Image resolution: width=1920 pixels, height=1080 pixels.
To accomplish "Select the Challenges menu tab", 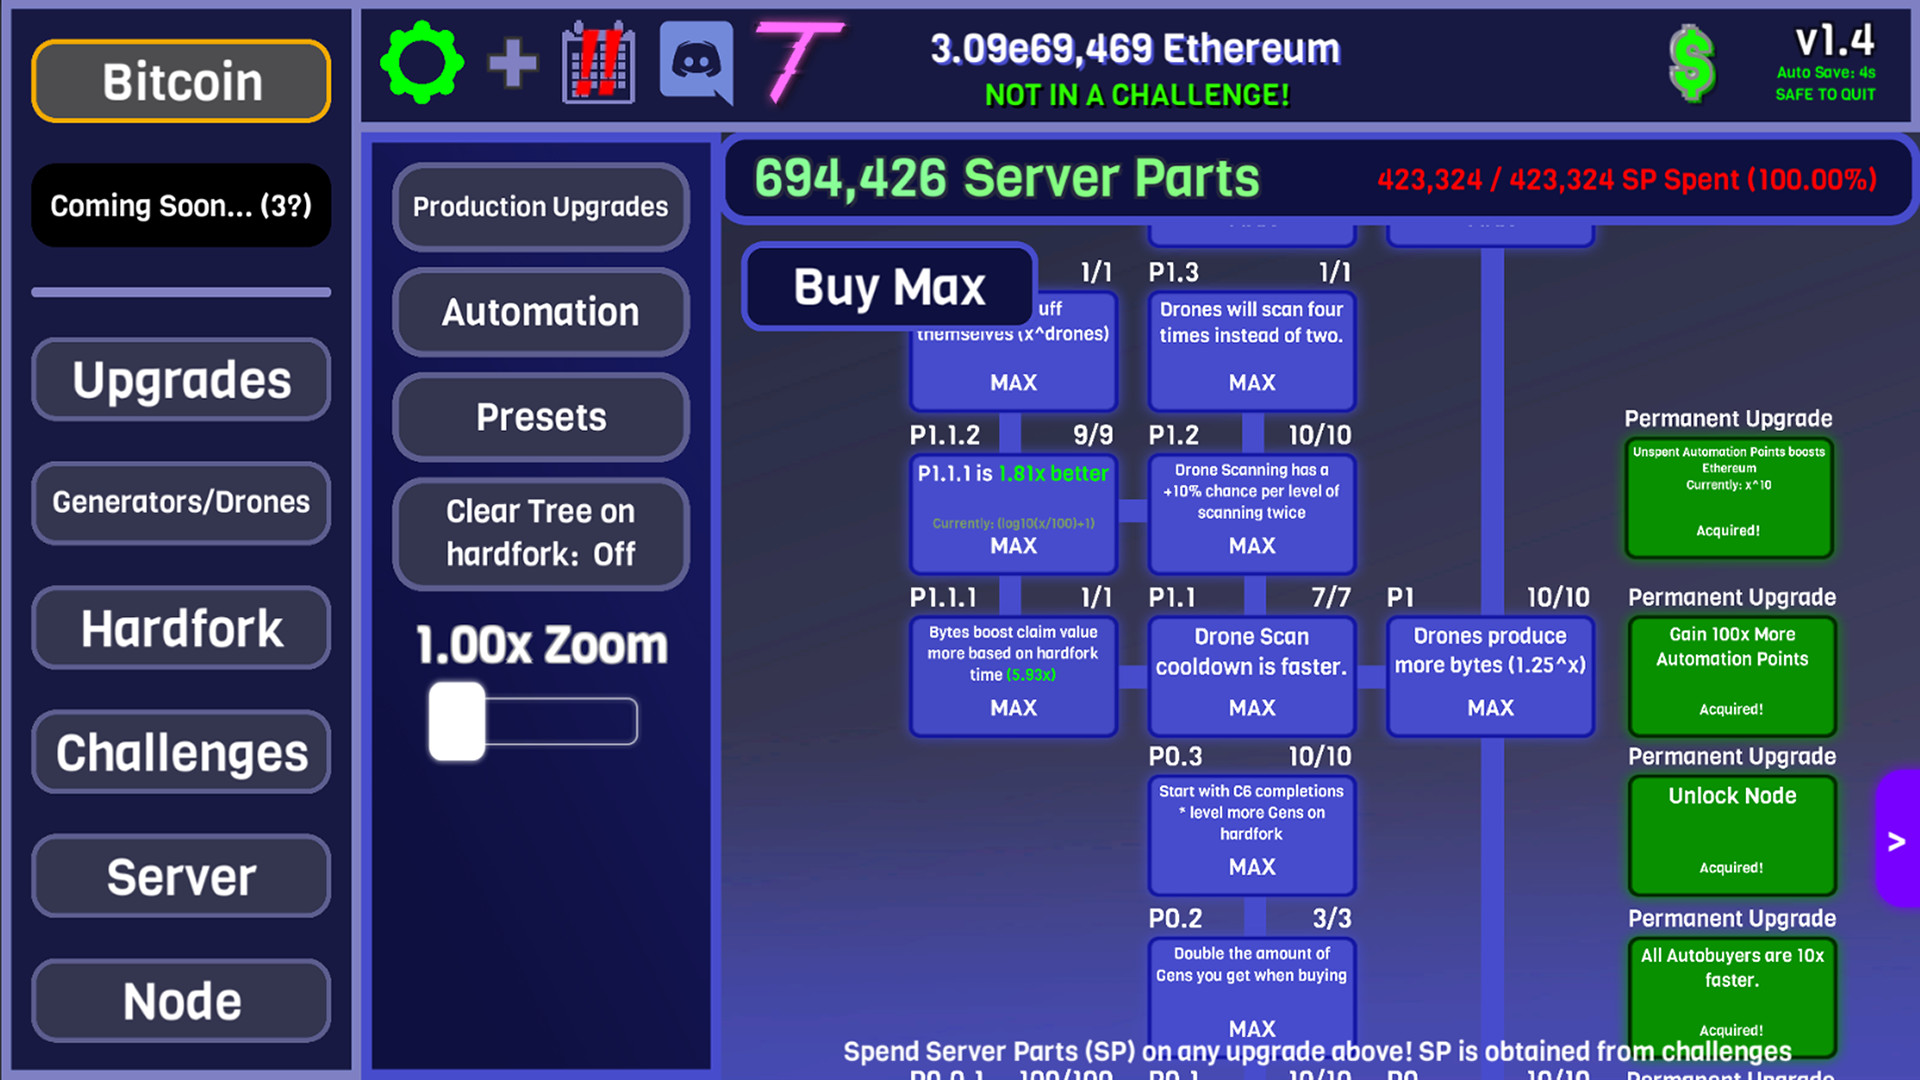I will (181, 752).
